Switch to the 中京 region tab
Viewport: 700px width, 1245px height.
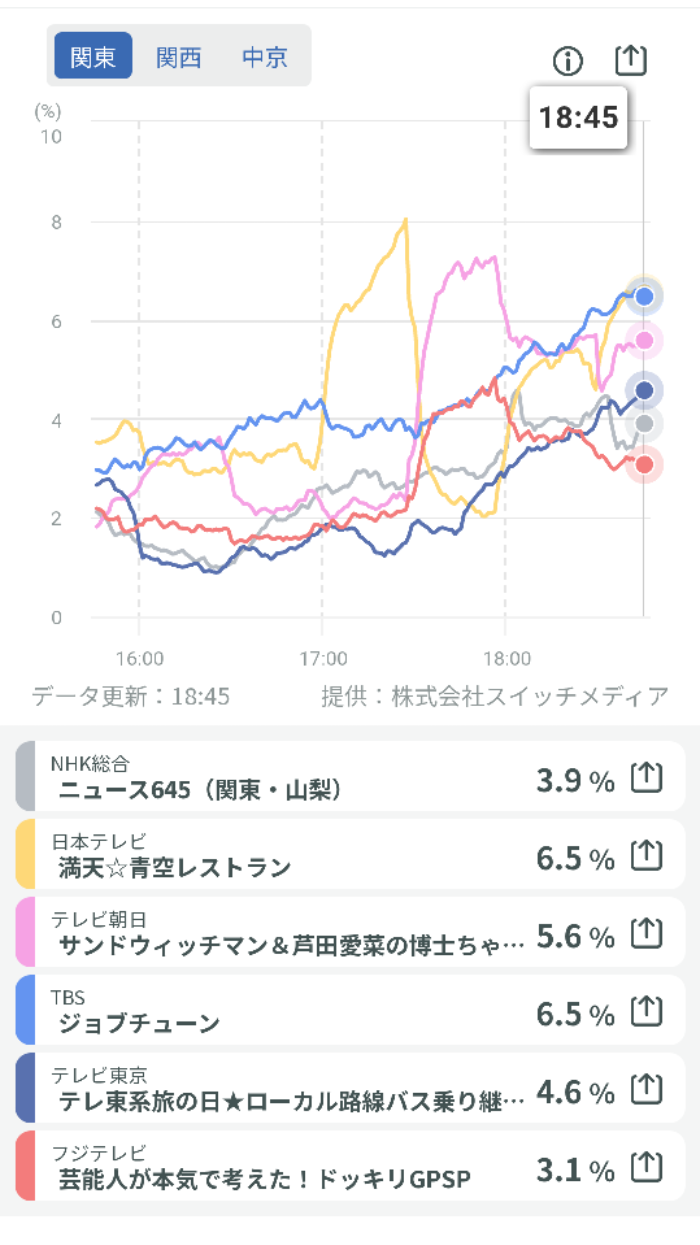click(265, 56)
